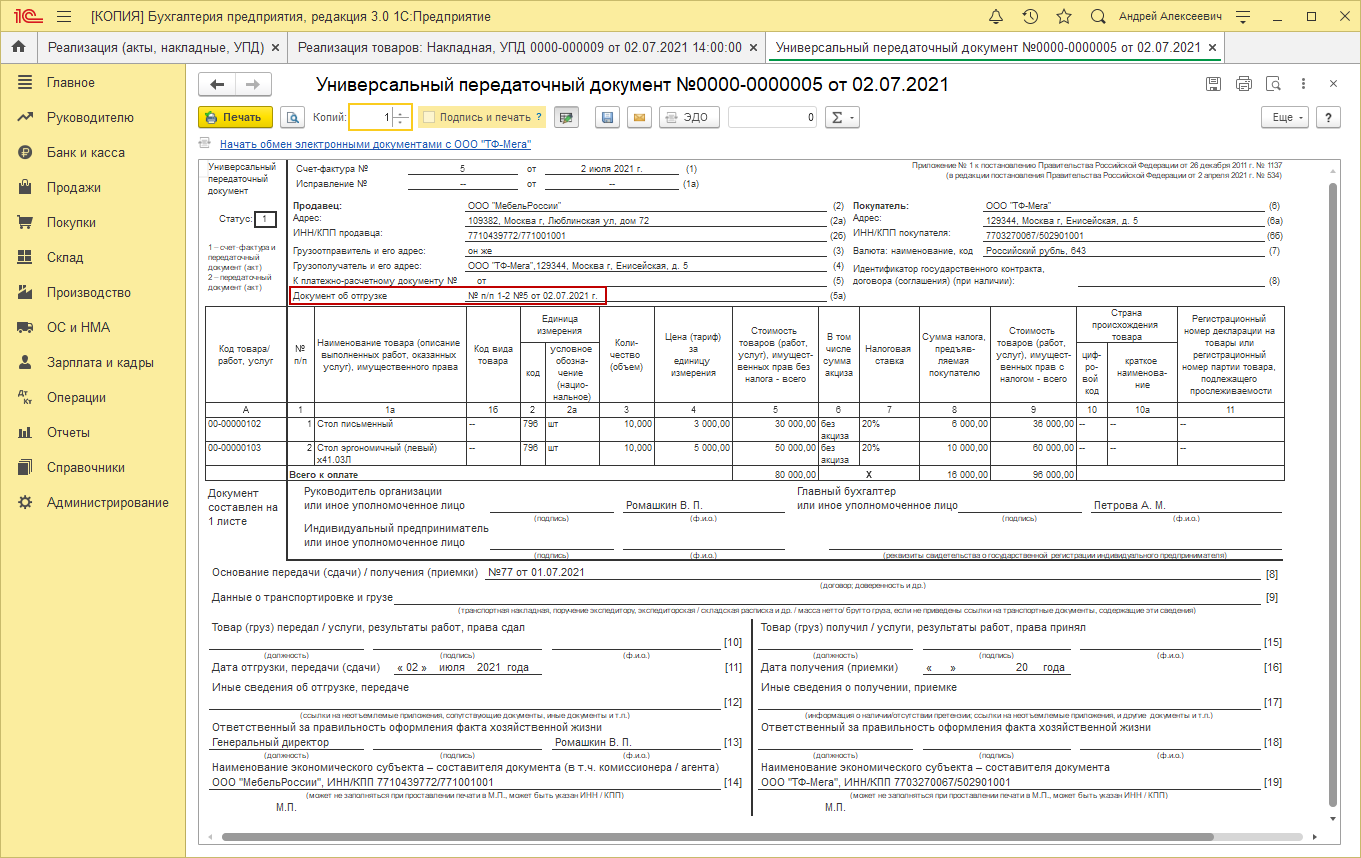The width and height of the screenshot is (1361, 858).
Task: Send document by email envelope icon
Action: (x=640, y=117)
